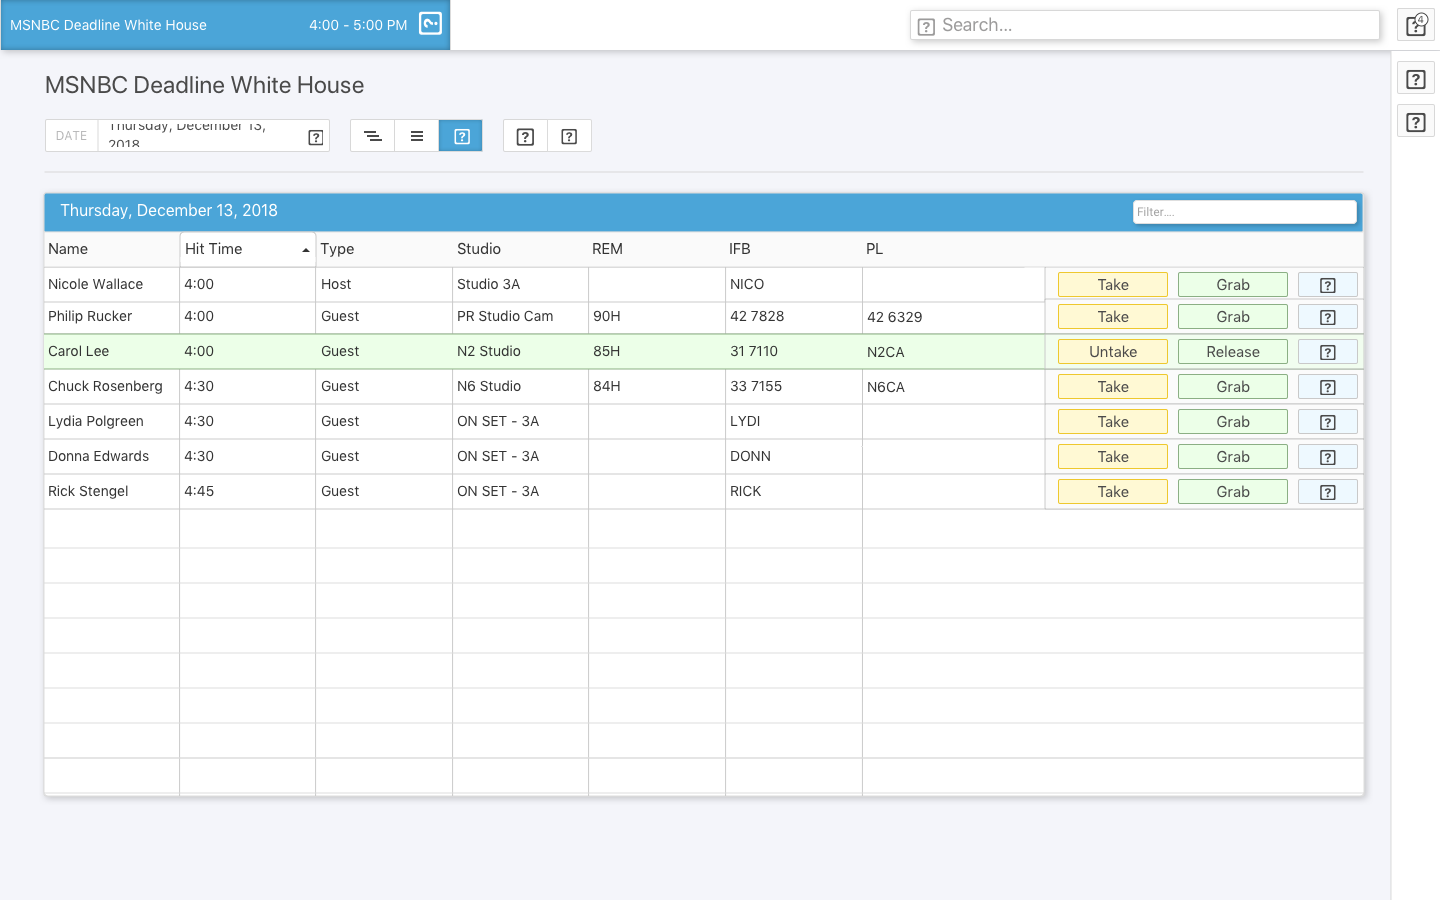Open the date field showing December 13, 2018
Screen dimensions: 1440x900
click(200, 136)
